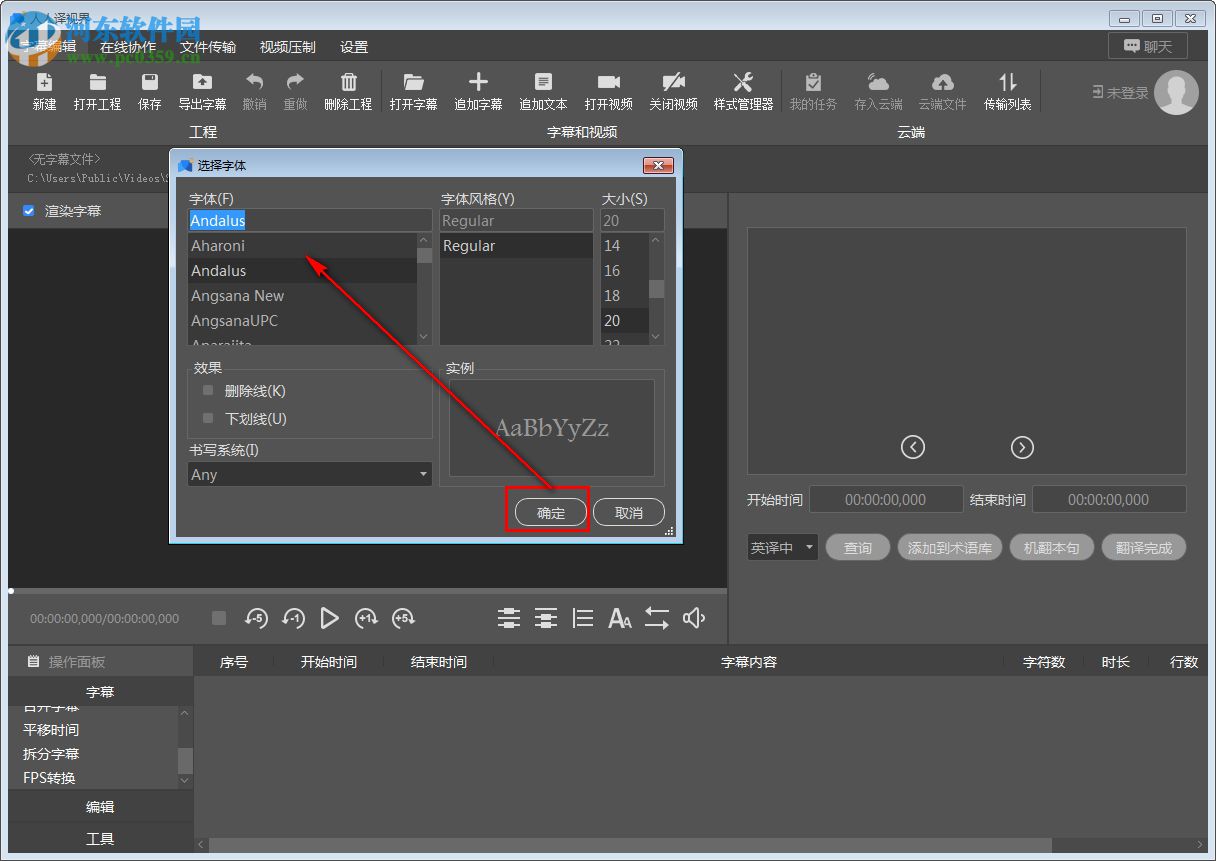Click the video progress slider handle
This screenshot has width=1216, height=861.
click(x=11, y=591)
